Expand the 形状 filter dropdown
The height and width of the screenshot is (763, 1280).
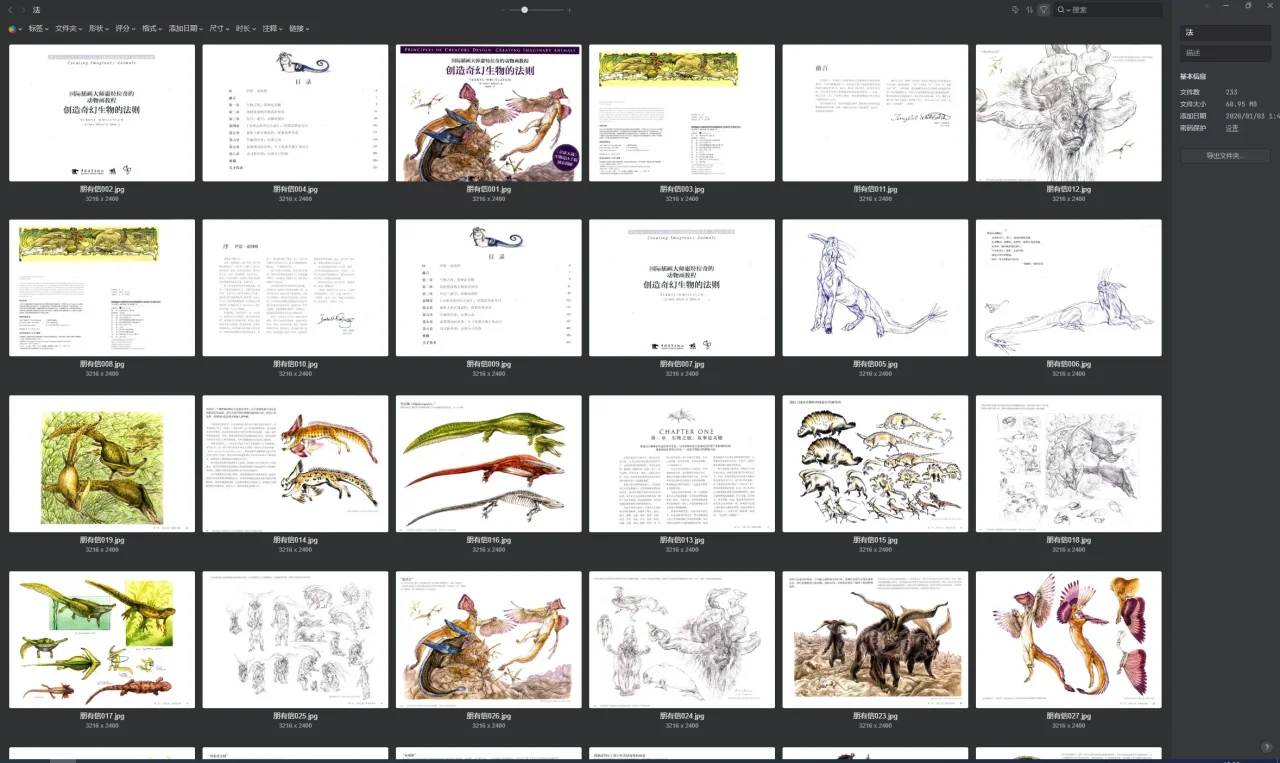[x=99, y=29]
